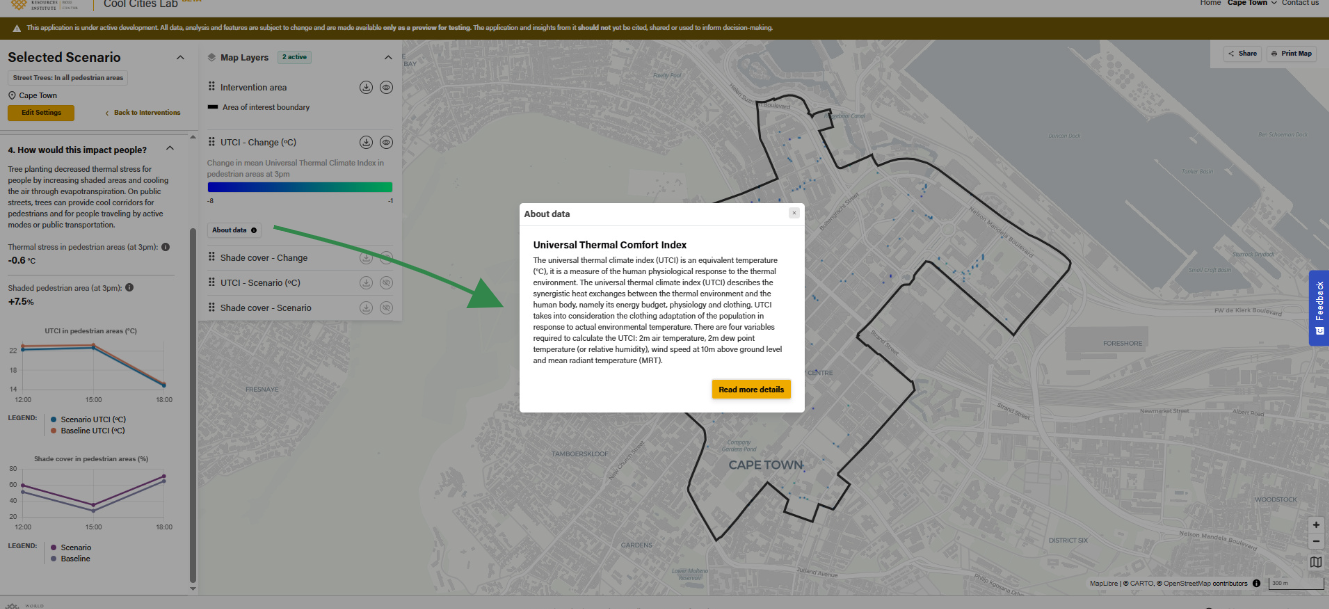Download the Intervention area layer
This screenshot has width=1329, height=609.
click(366, 88)
